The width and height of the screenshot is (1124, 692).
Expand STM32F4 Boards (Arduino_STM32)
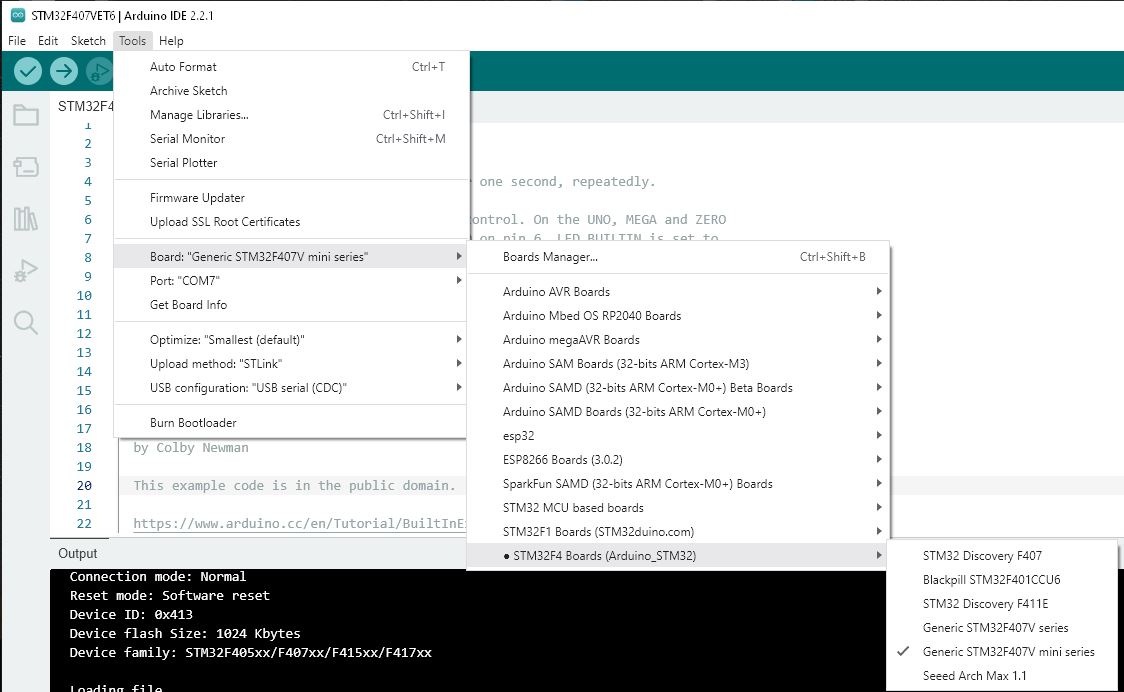click(x=678, y=556)
